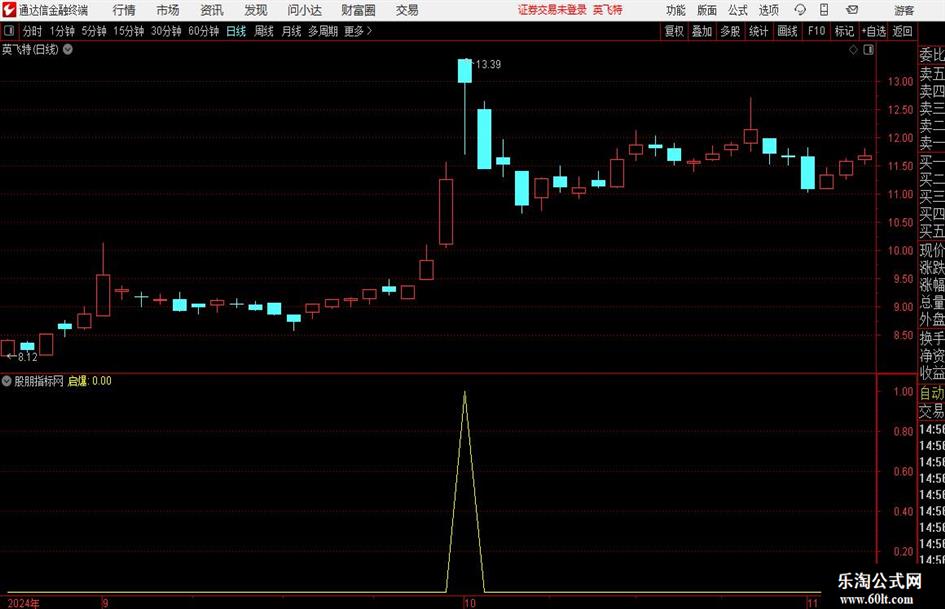Switch to 5分钟 period tab
Viewport: 945px width, 609px height.
[94, 31]
